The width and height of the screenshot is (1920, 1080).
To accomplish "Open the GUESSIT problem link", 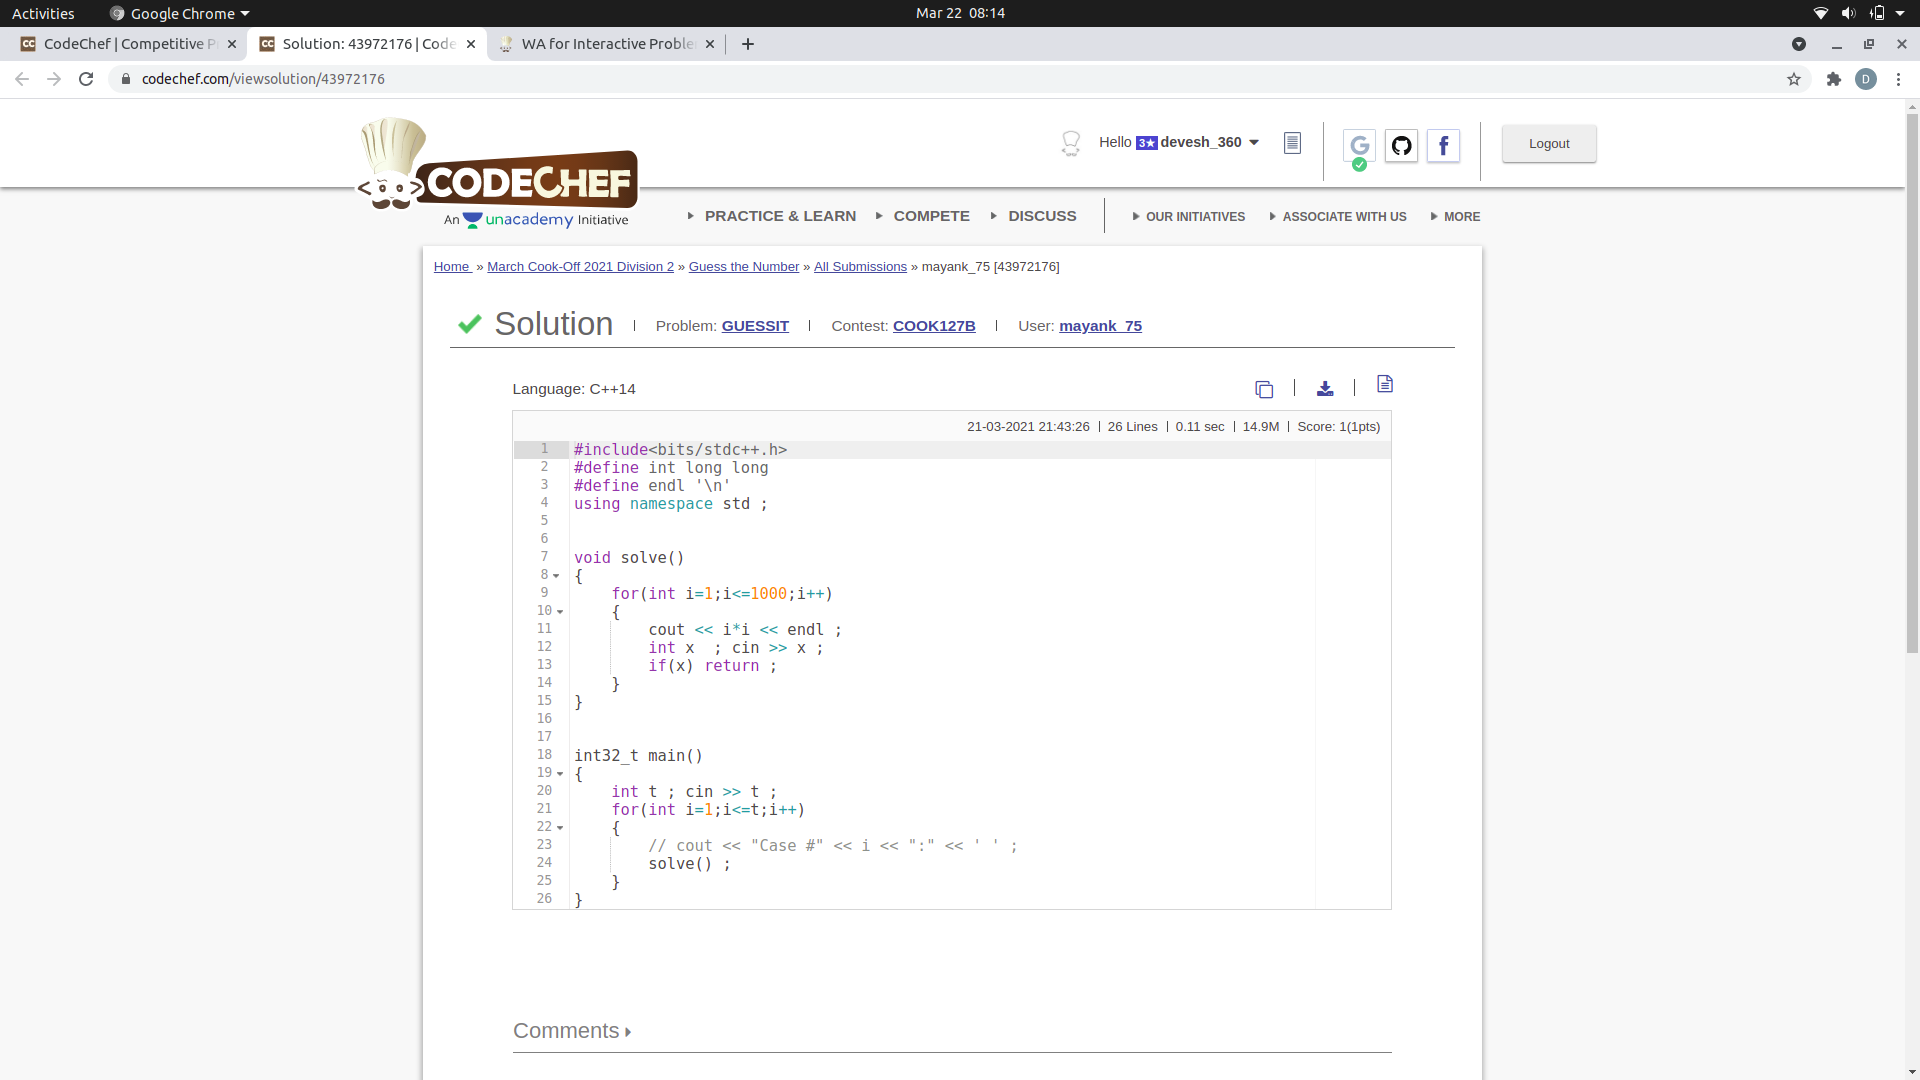I will click(x=755, y=325).
